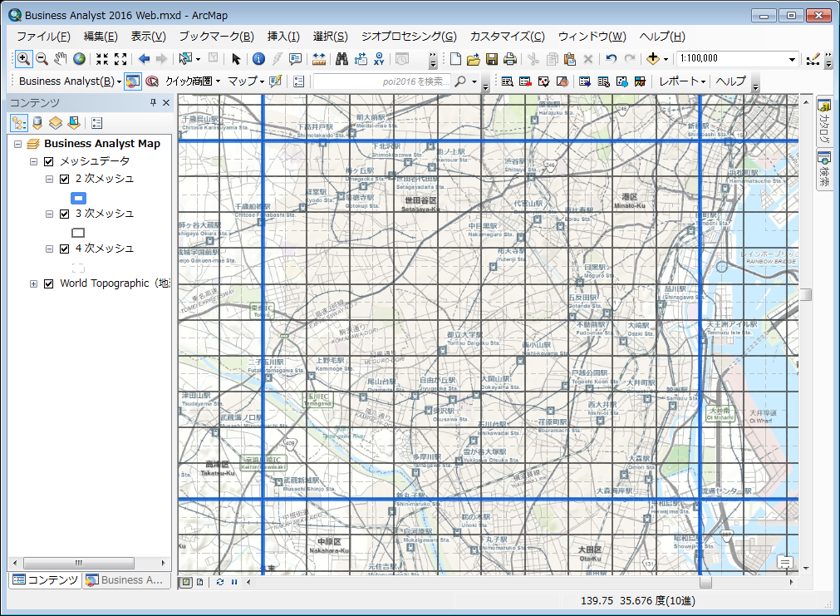Viewport: 840px width, 616px height.
Task: Click the Paste clipboard icon
Action: (x=570, y=58)
